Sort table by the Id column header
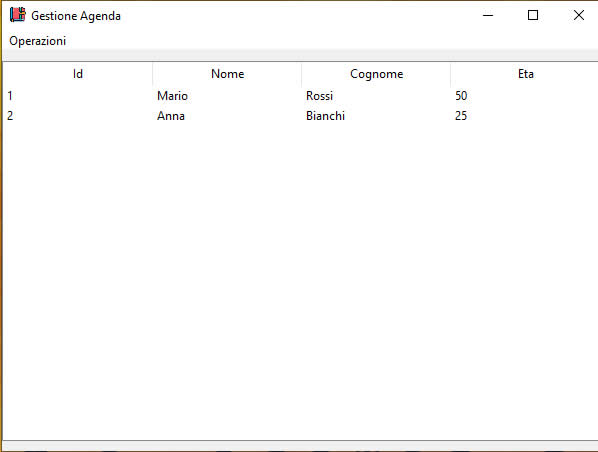The height and width of the screenshot is (452, 598). tap(78, 74)
